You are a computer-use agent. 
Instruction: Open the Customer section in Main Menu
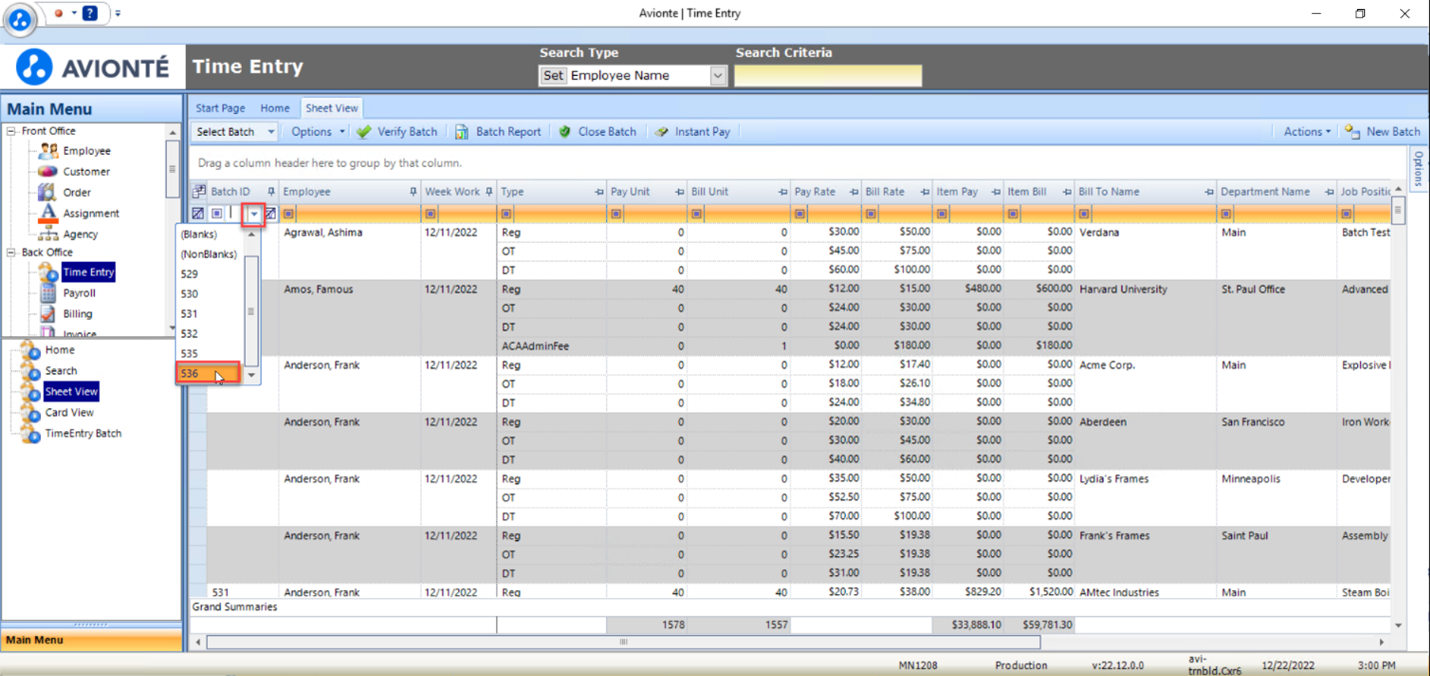(86, 172)
